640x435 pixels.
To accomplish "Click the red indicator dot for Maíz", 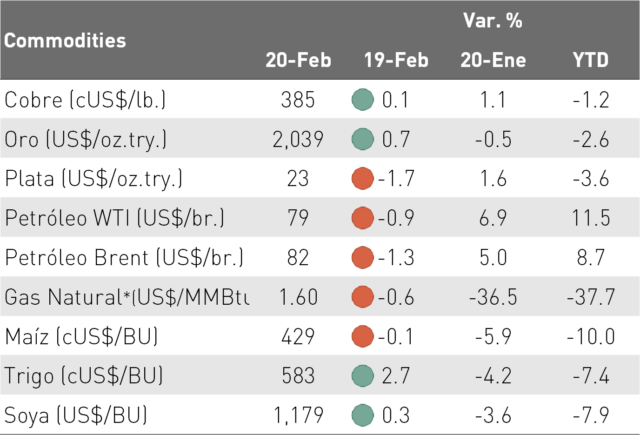I will tap(362, 336).
